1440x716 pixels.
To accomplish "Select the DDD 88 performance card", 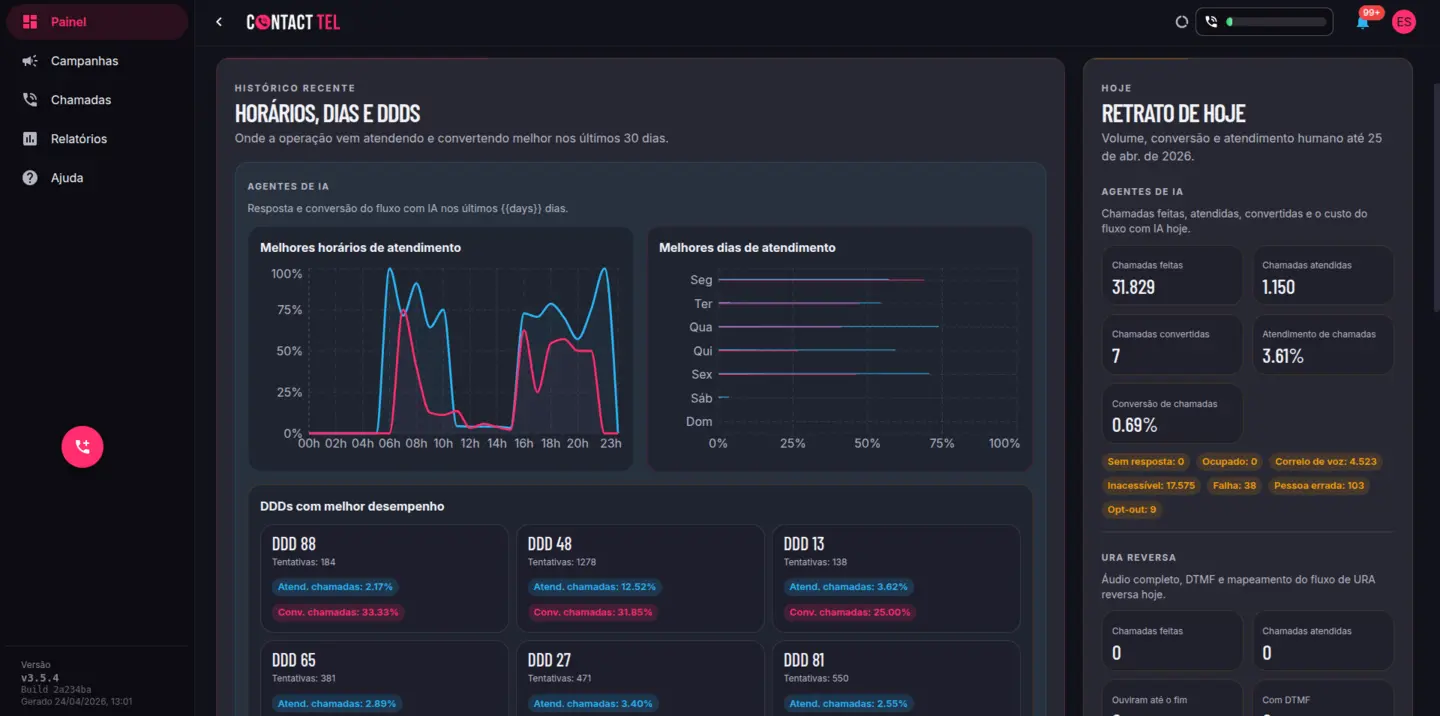I will 384,578.
